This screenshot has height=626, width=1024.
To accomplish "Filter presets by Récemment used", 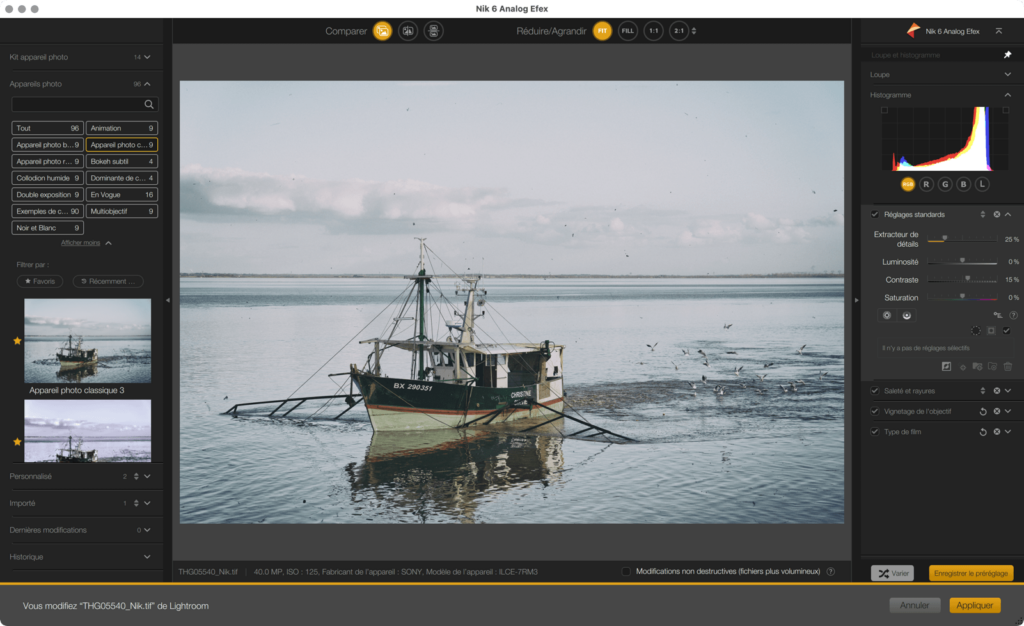I will (x=108, y=281).
